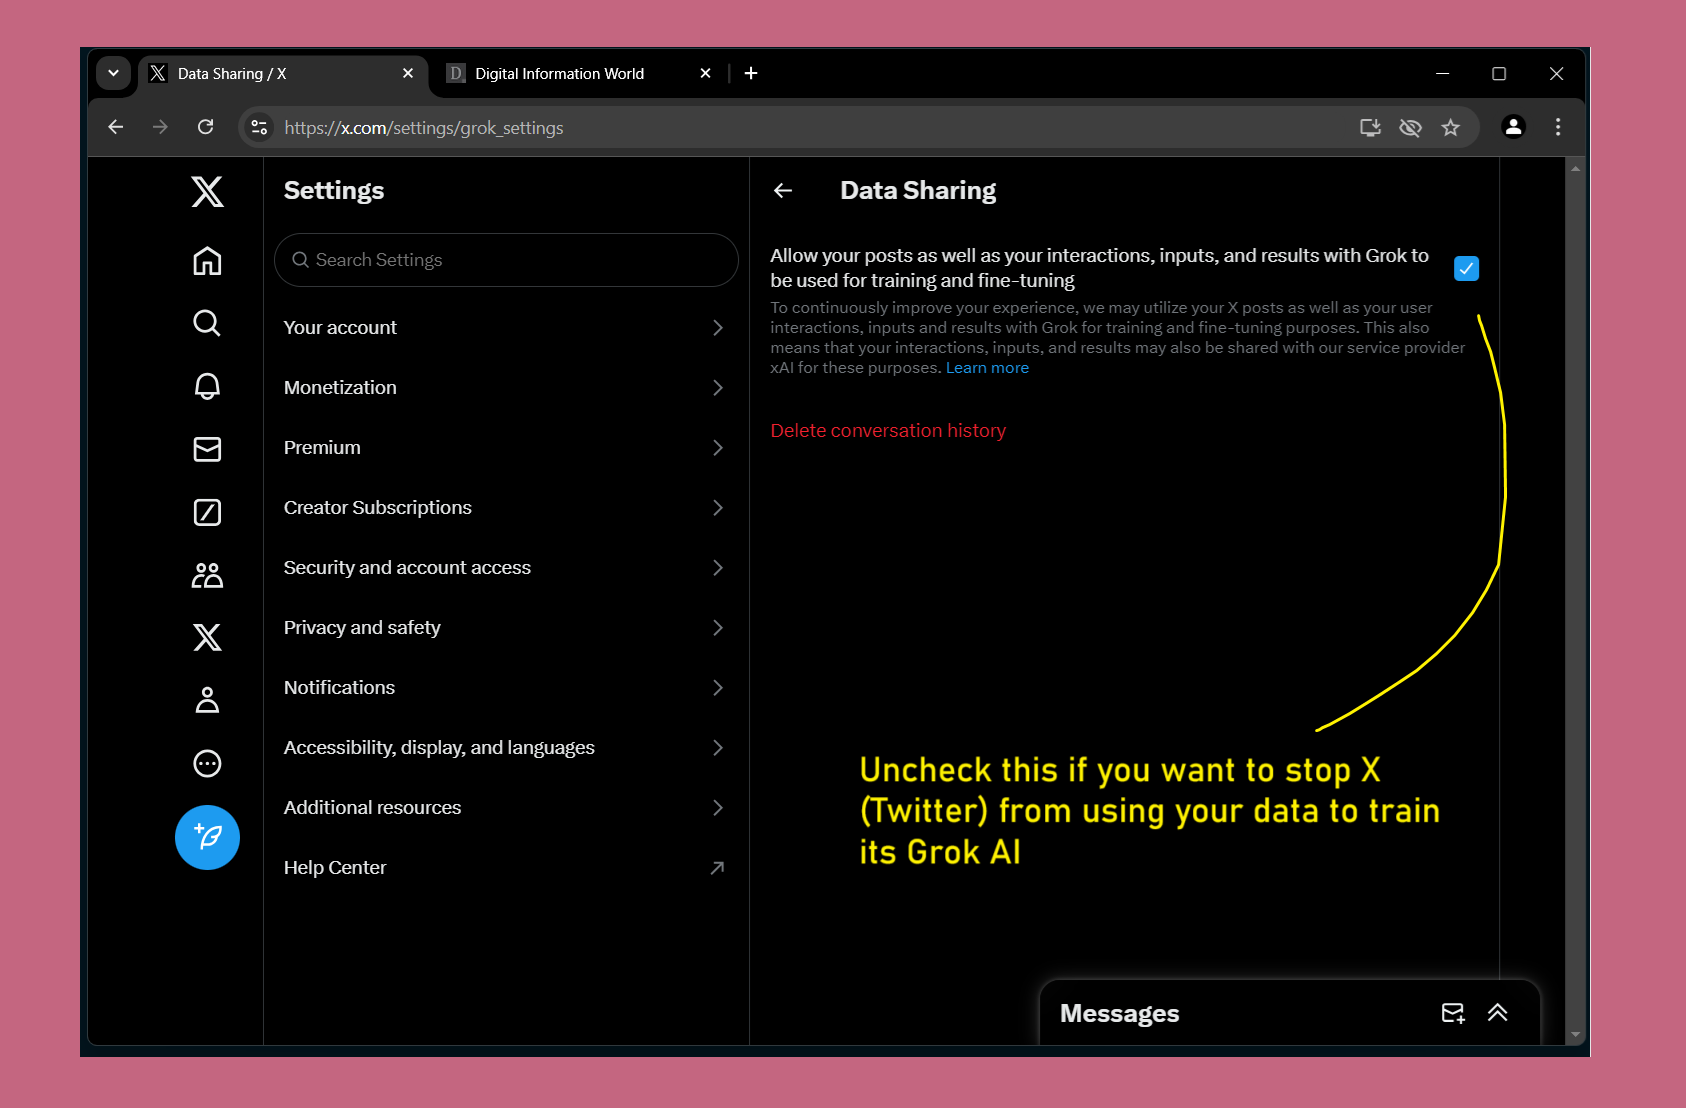Click Delete conversation history
This screenshot has width=1686, height=1108.
[888, 431]
